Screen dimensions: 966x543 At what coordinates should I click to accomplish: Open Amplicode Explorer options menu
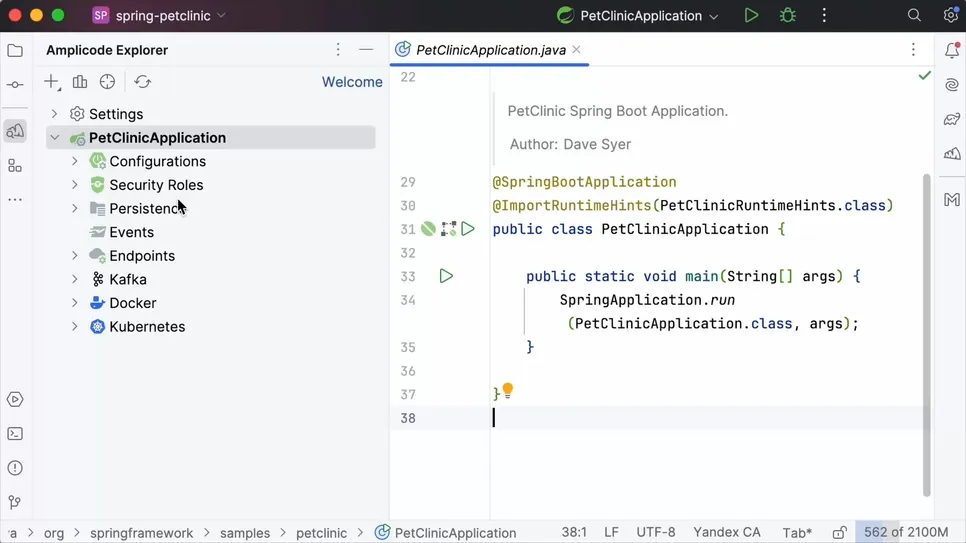tap(338, 50)
